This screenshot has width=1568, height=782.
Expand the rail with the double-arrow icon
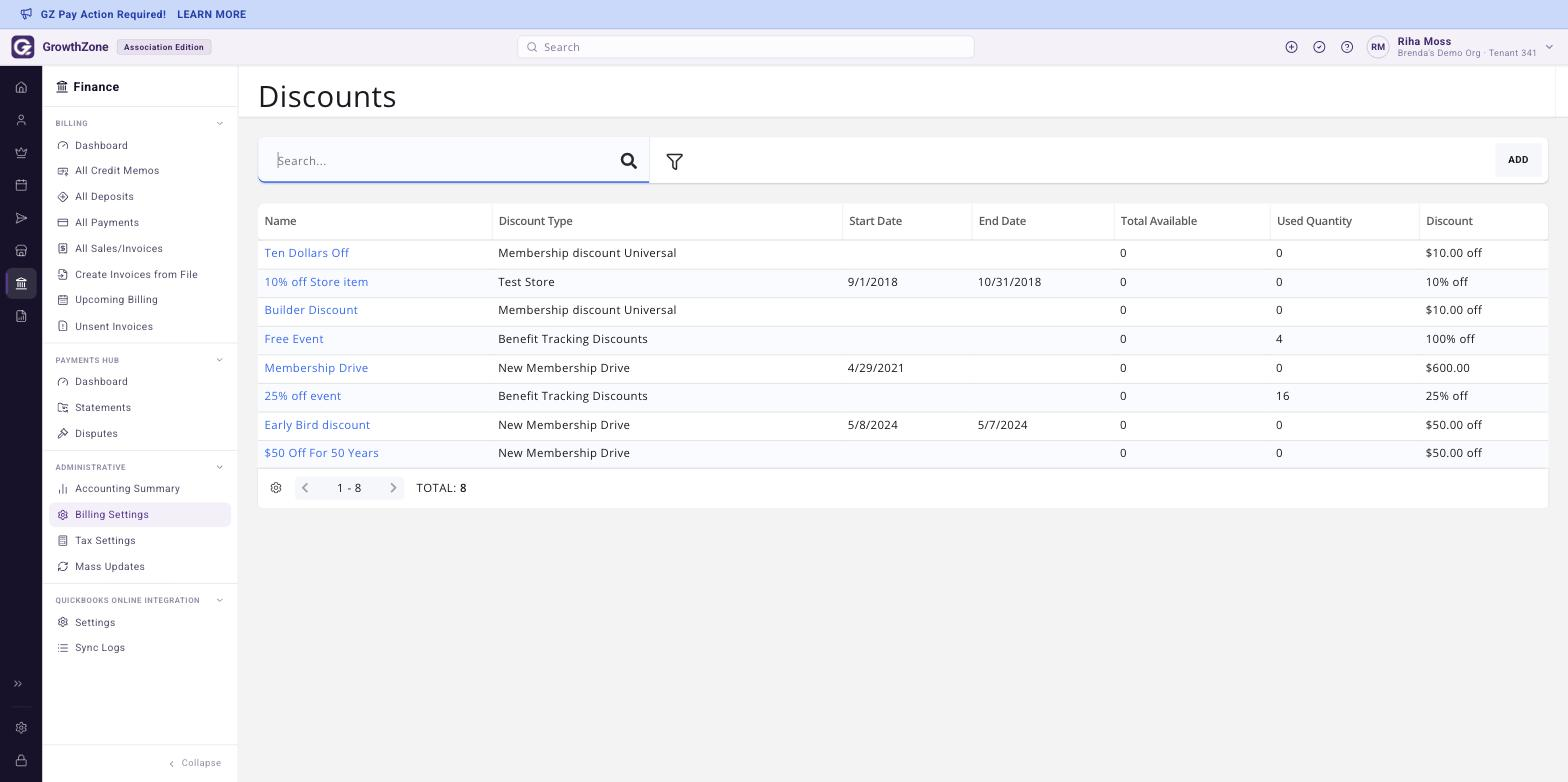pos(18,684)
